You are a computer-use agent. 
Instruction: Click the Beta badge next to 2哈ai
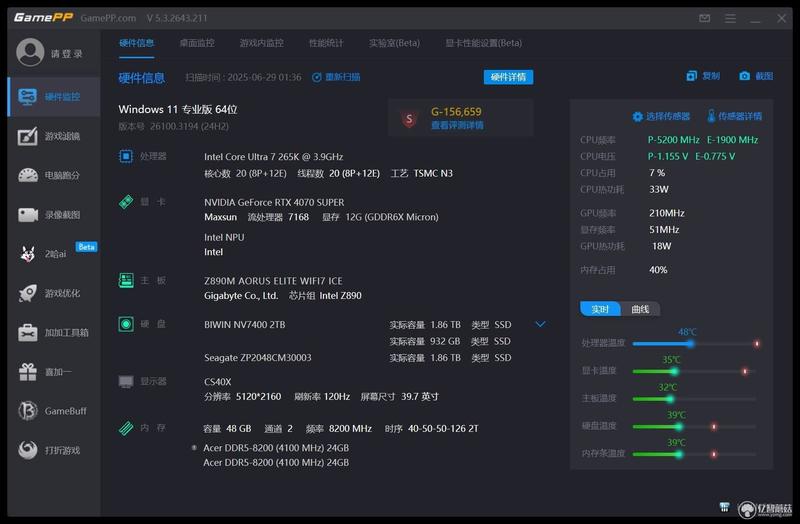(x=86, y=247)
